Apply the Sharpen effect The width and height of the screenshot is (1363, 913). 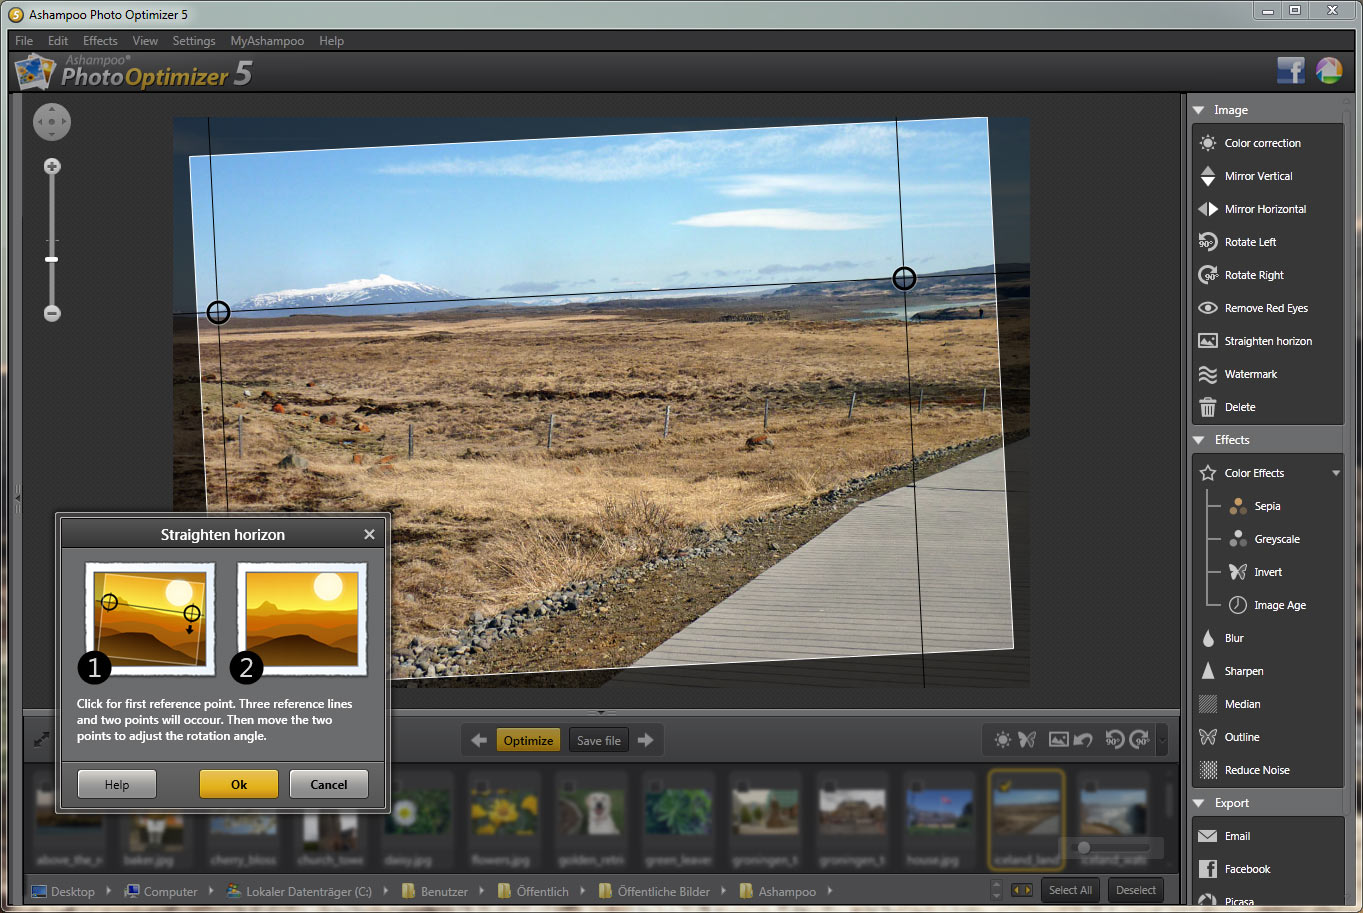pyautogui.click(x=1243, y=671)
